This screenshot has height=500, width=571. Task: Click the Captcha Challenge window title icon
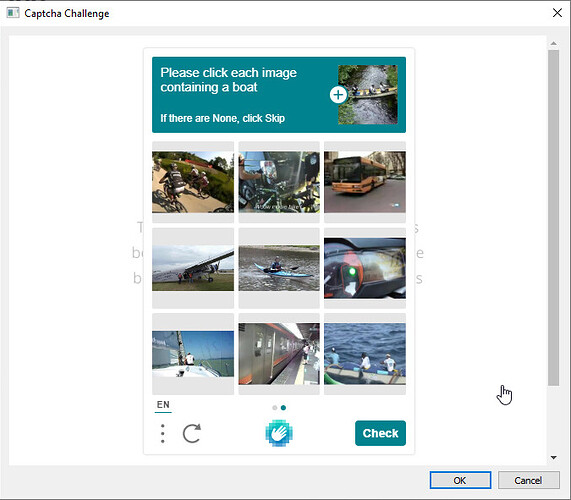point(13,13)
